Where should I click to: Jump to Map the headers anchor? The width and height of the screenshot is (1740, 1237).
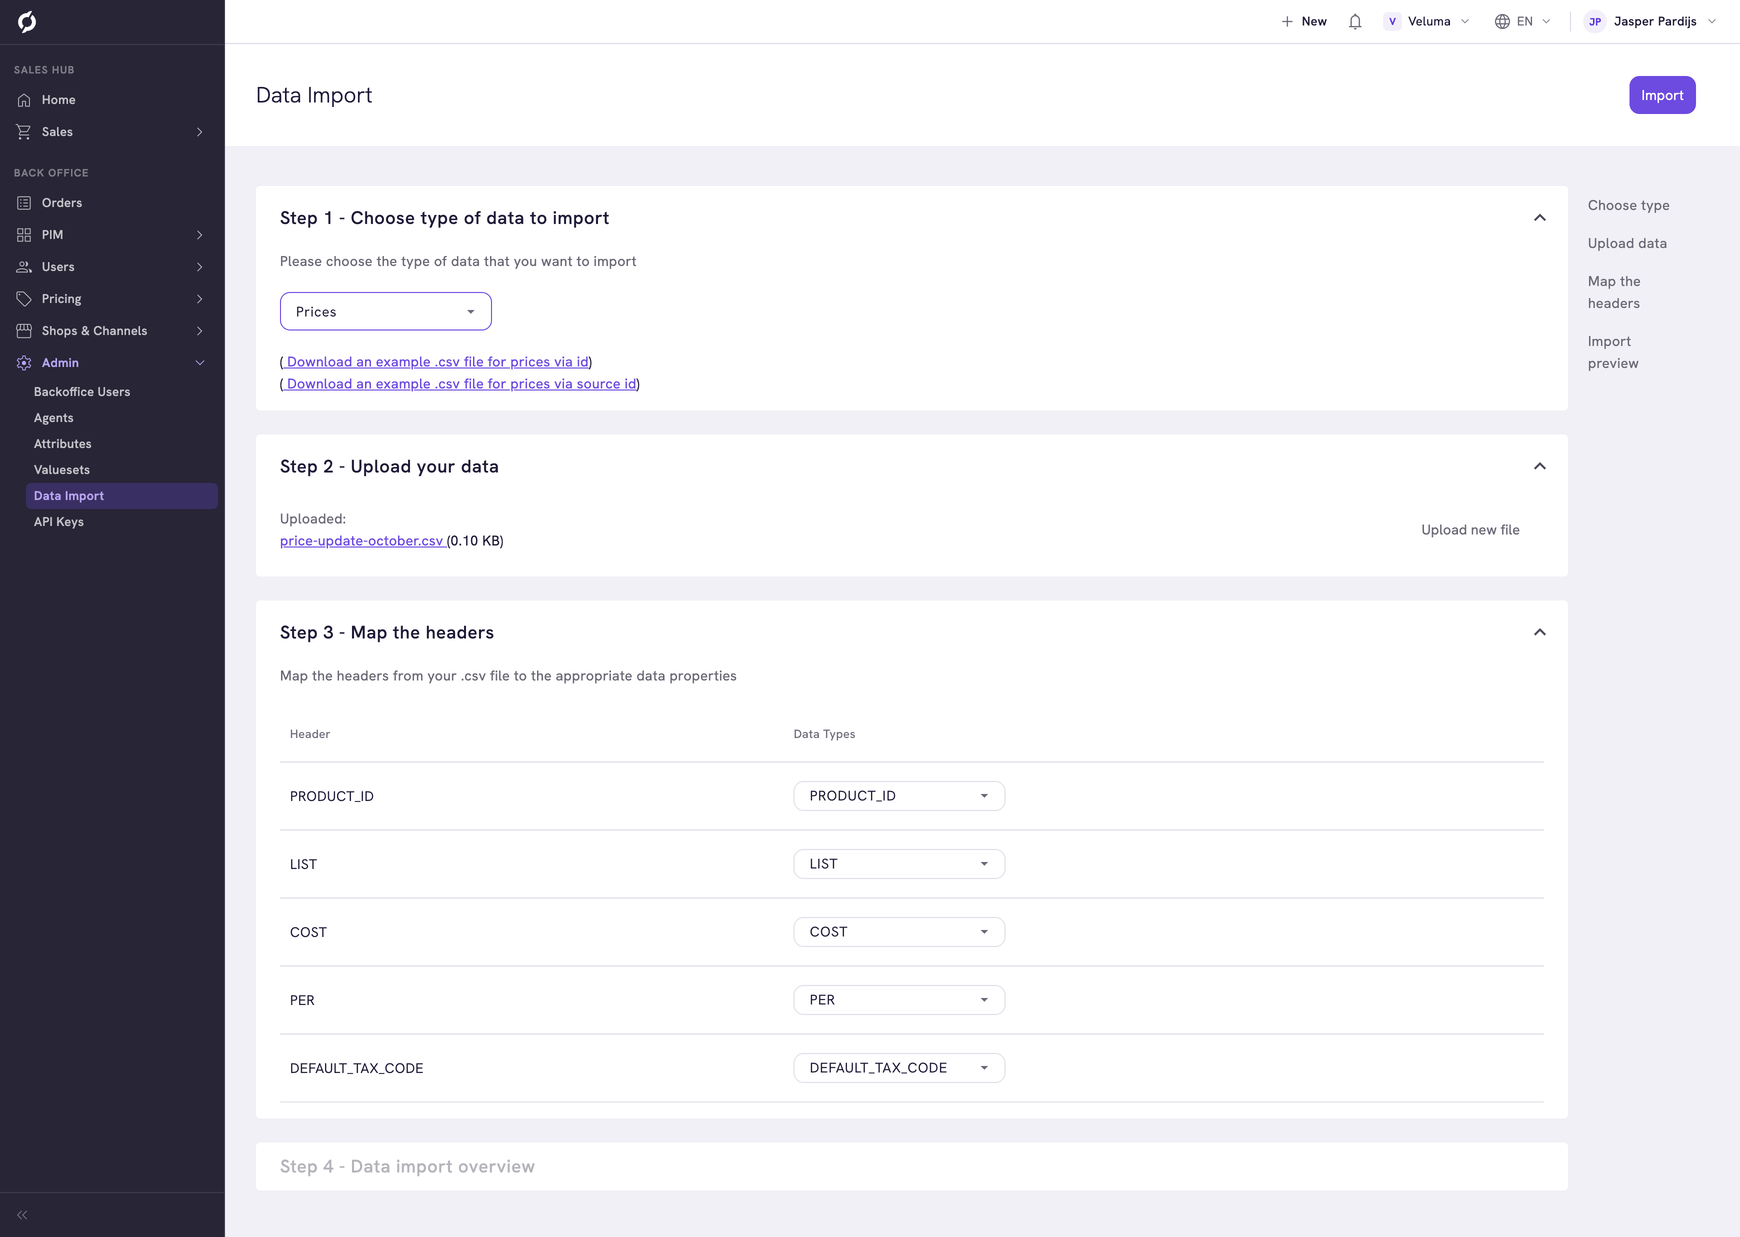point(1614,292)
